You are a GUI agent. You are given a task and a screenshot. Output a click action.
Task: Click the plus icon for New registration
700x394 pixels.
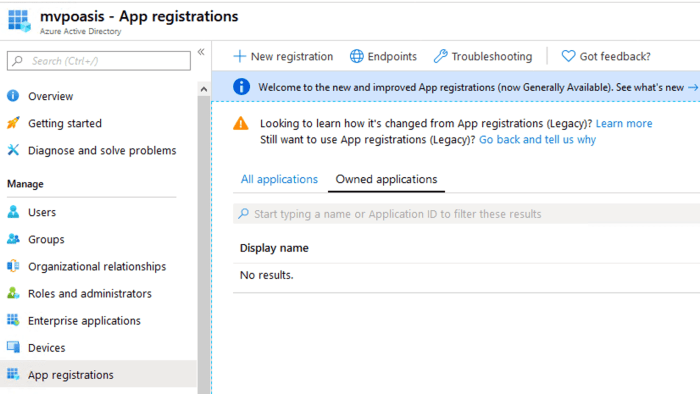click(240, 56)
